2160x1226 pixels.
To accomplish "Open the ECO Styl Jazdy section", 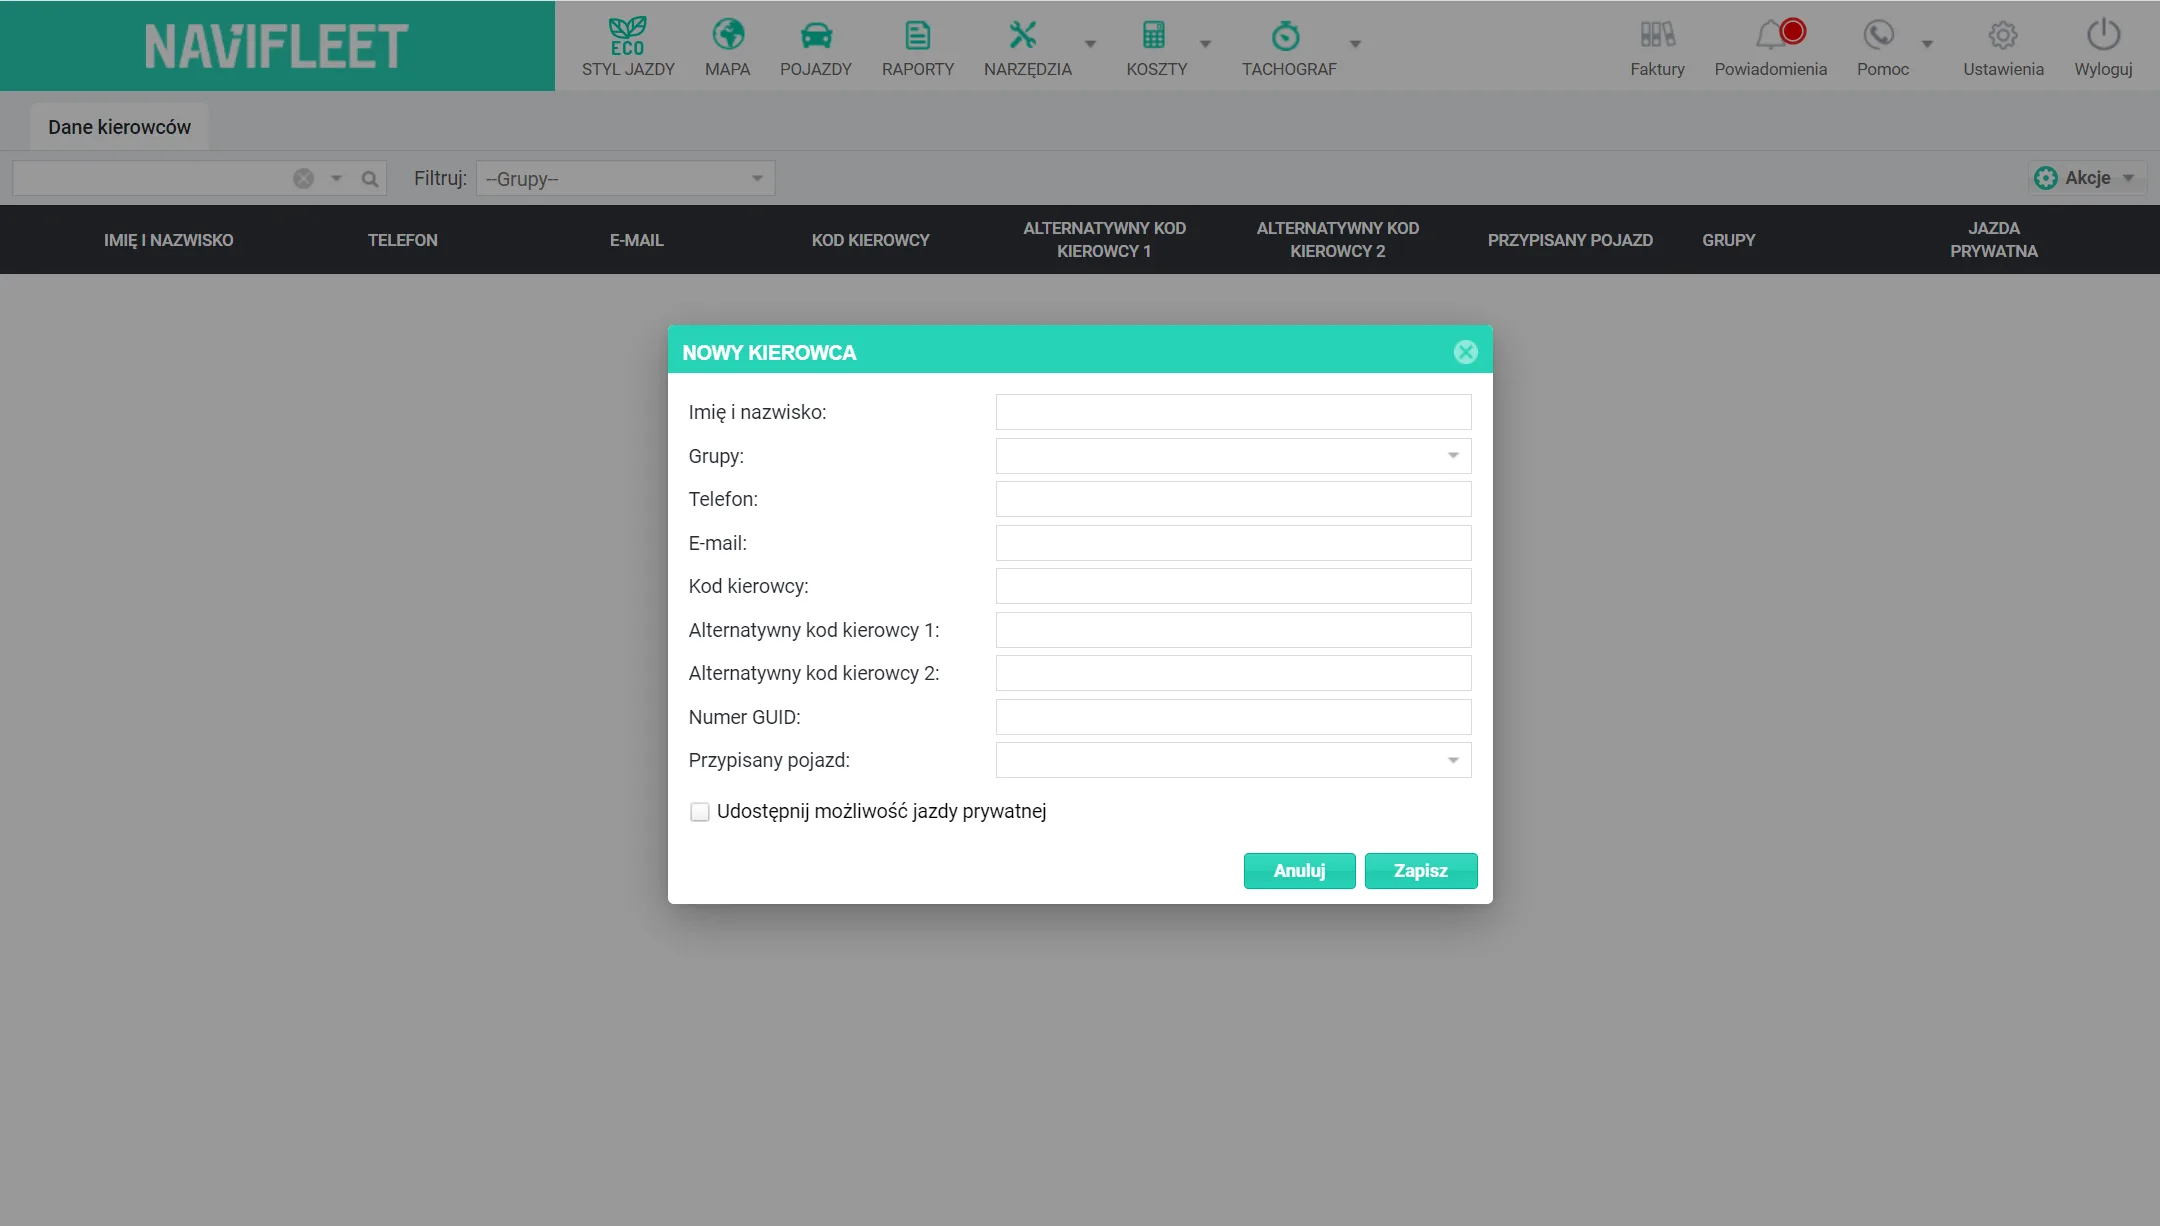I will pyautogui.click(x=628, y=46).
